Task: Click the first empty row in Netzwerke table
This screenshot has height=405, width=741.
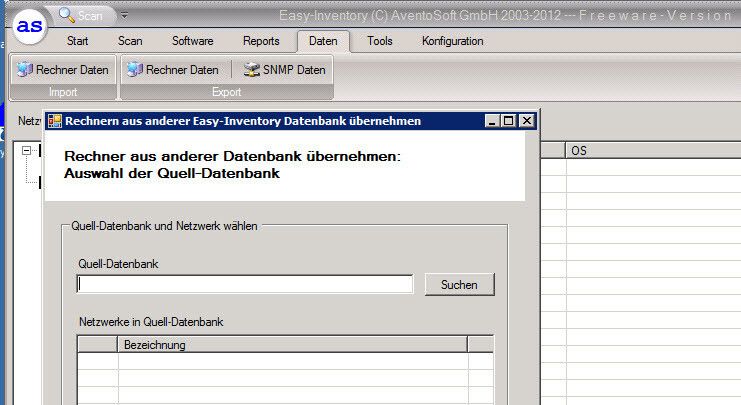Action: pyautogui.click(x=285, y=362)
